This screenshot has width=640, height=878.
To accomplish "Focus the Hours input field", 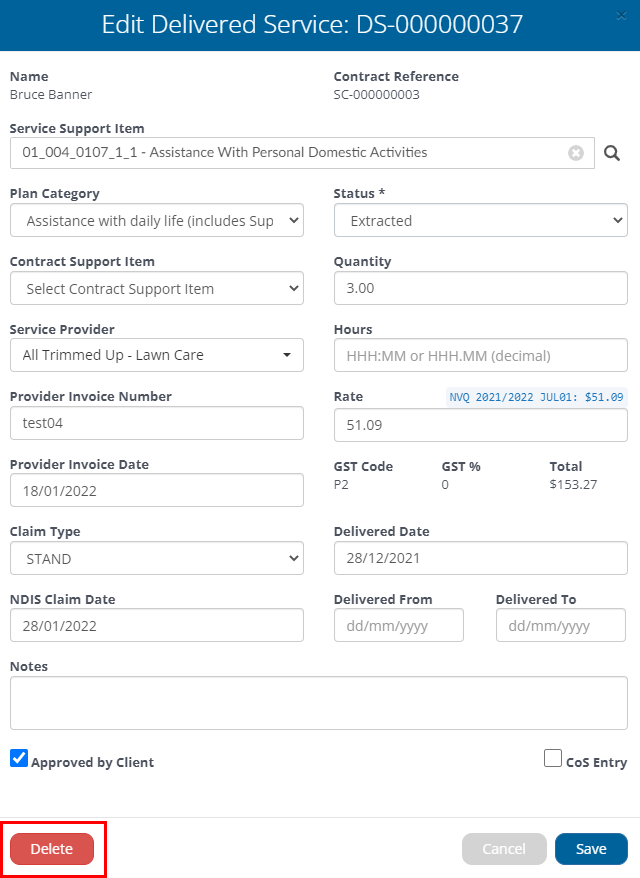I will pos(480,355).
